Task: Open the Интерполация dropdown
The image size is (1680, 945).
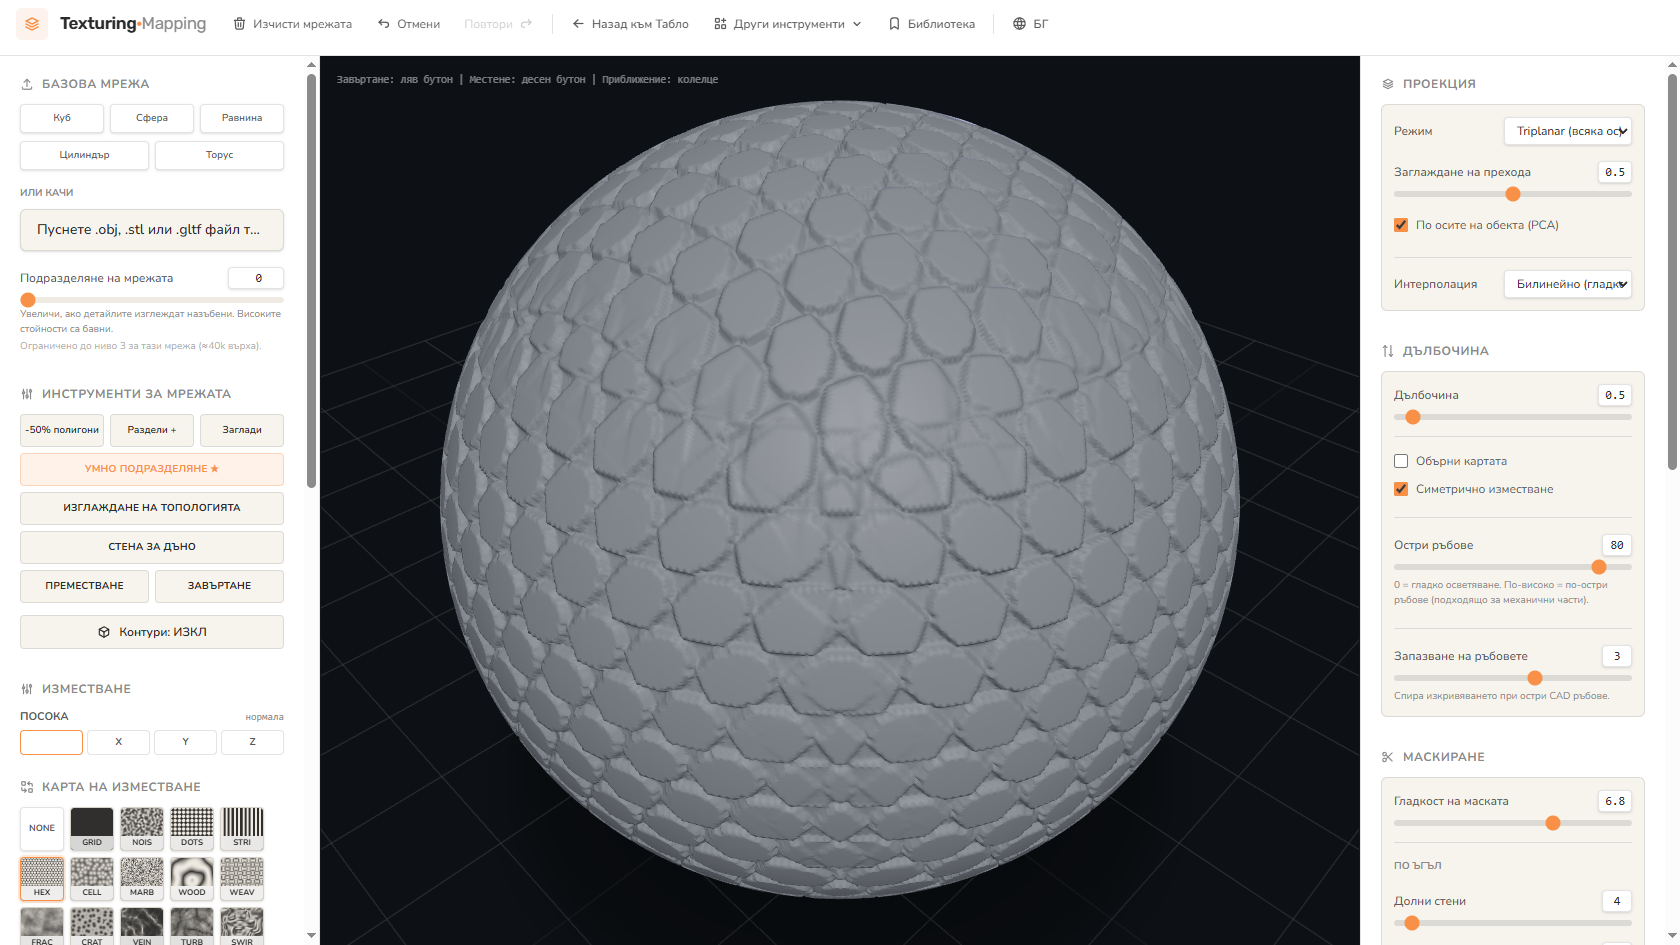Action: [1568, 284]
